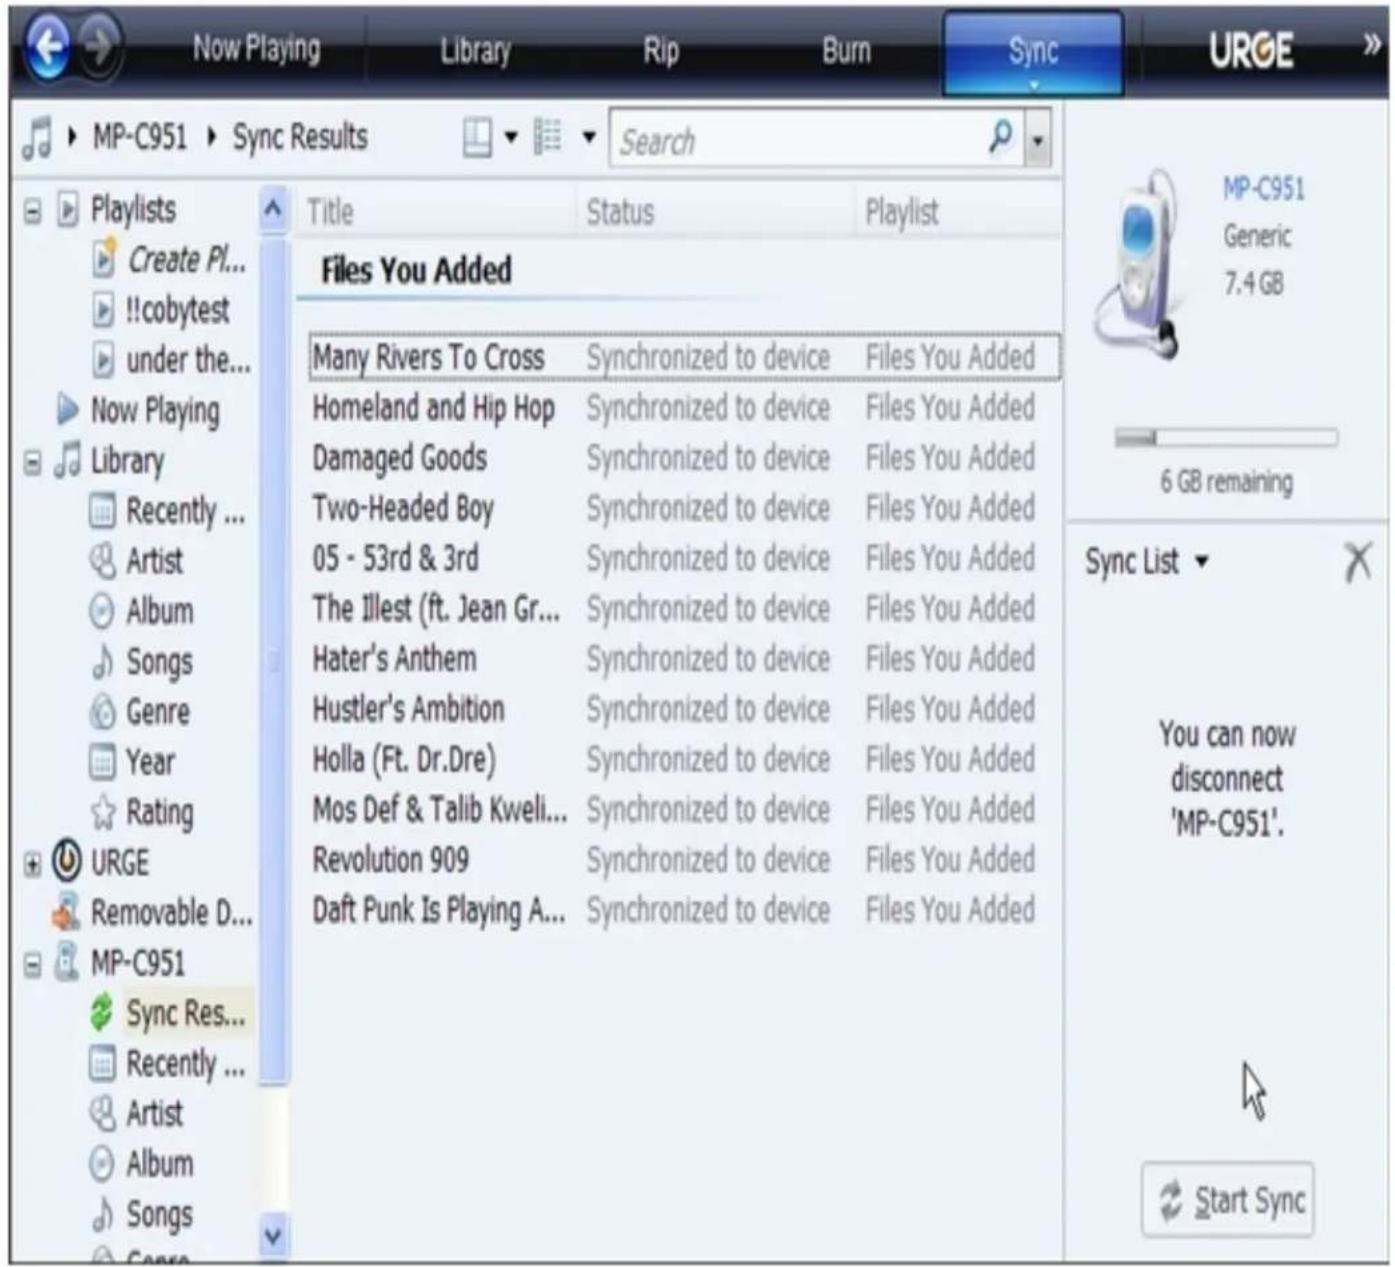Image resolution: width=1395 pixels, height=1267 pixels.
Task: Click the Library Album disc icon
Action: point(102,611)
